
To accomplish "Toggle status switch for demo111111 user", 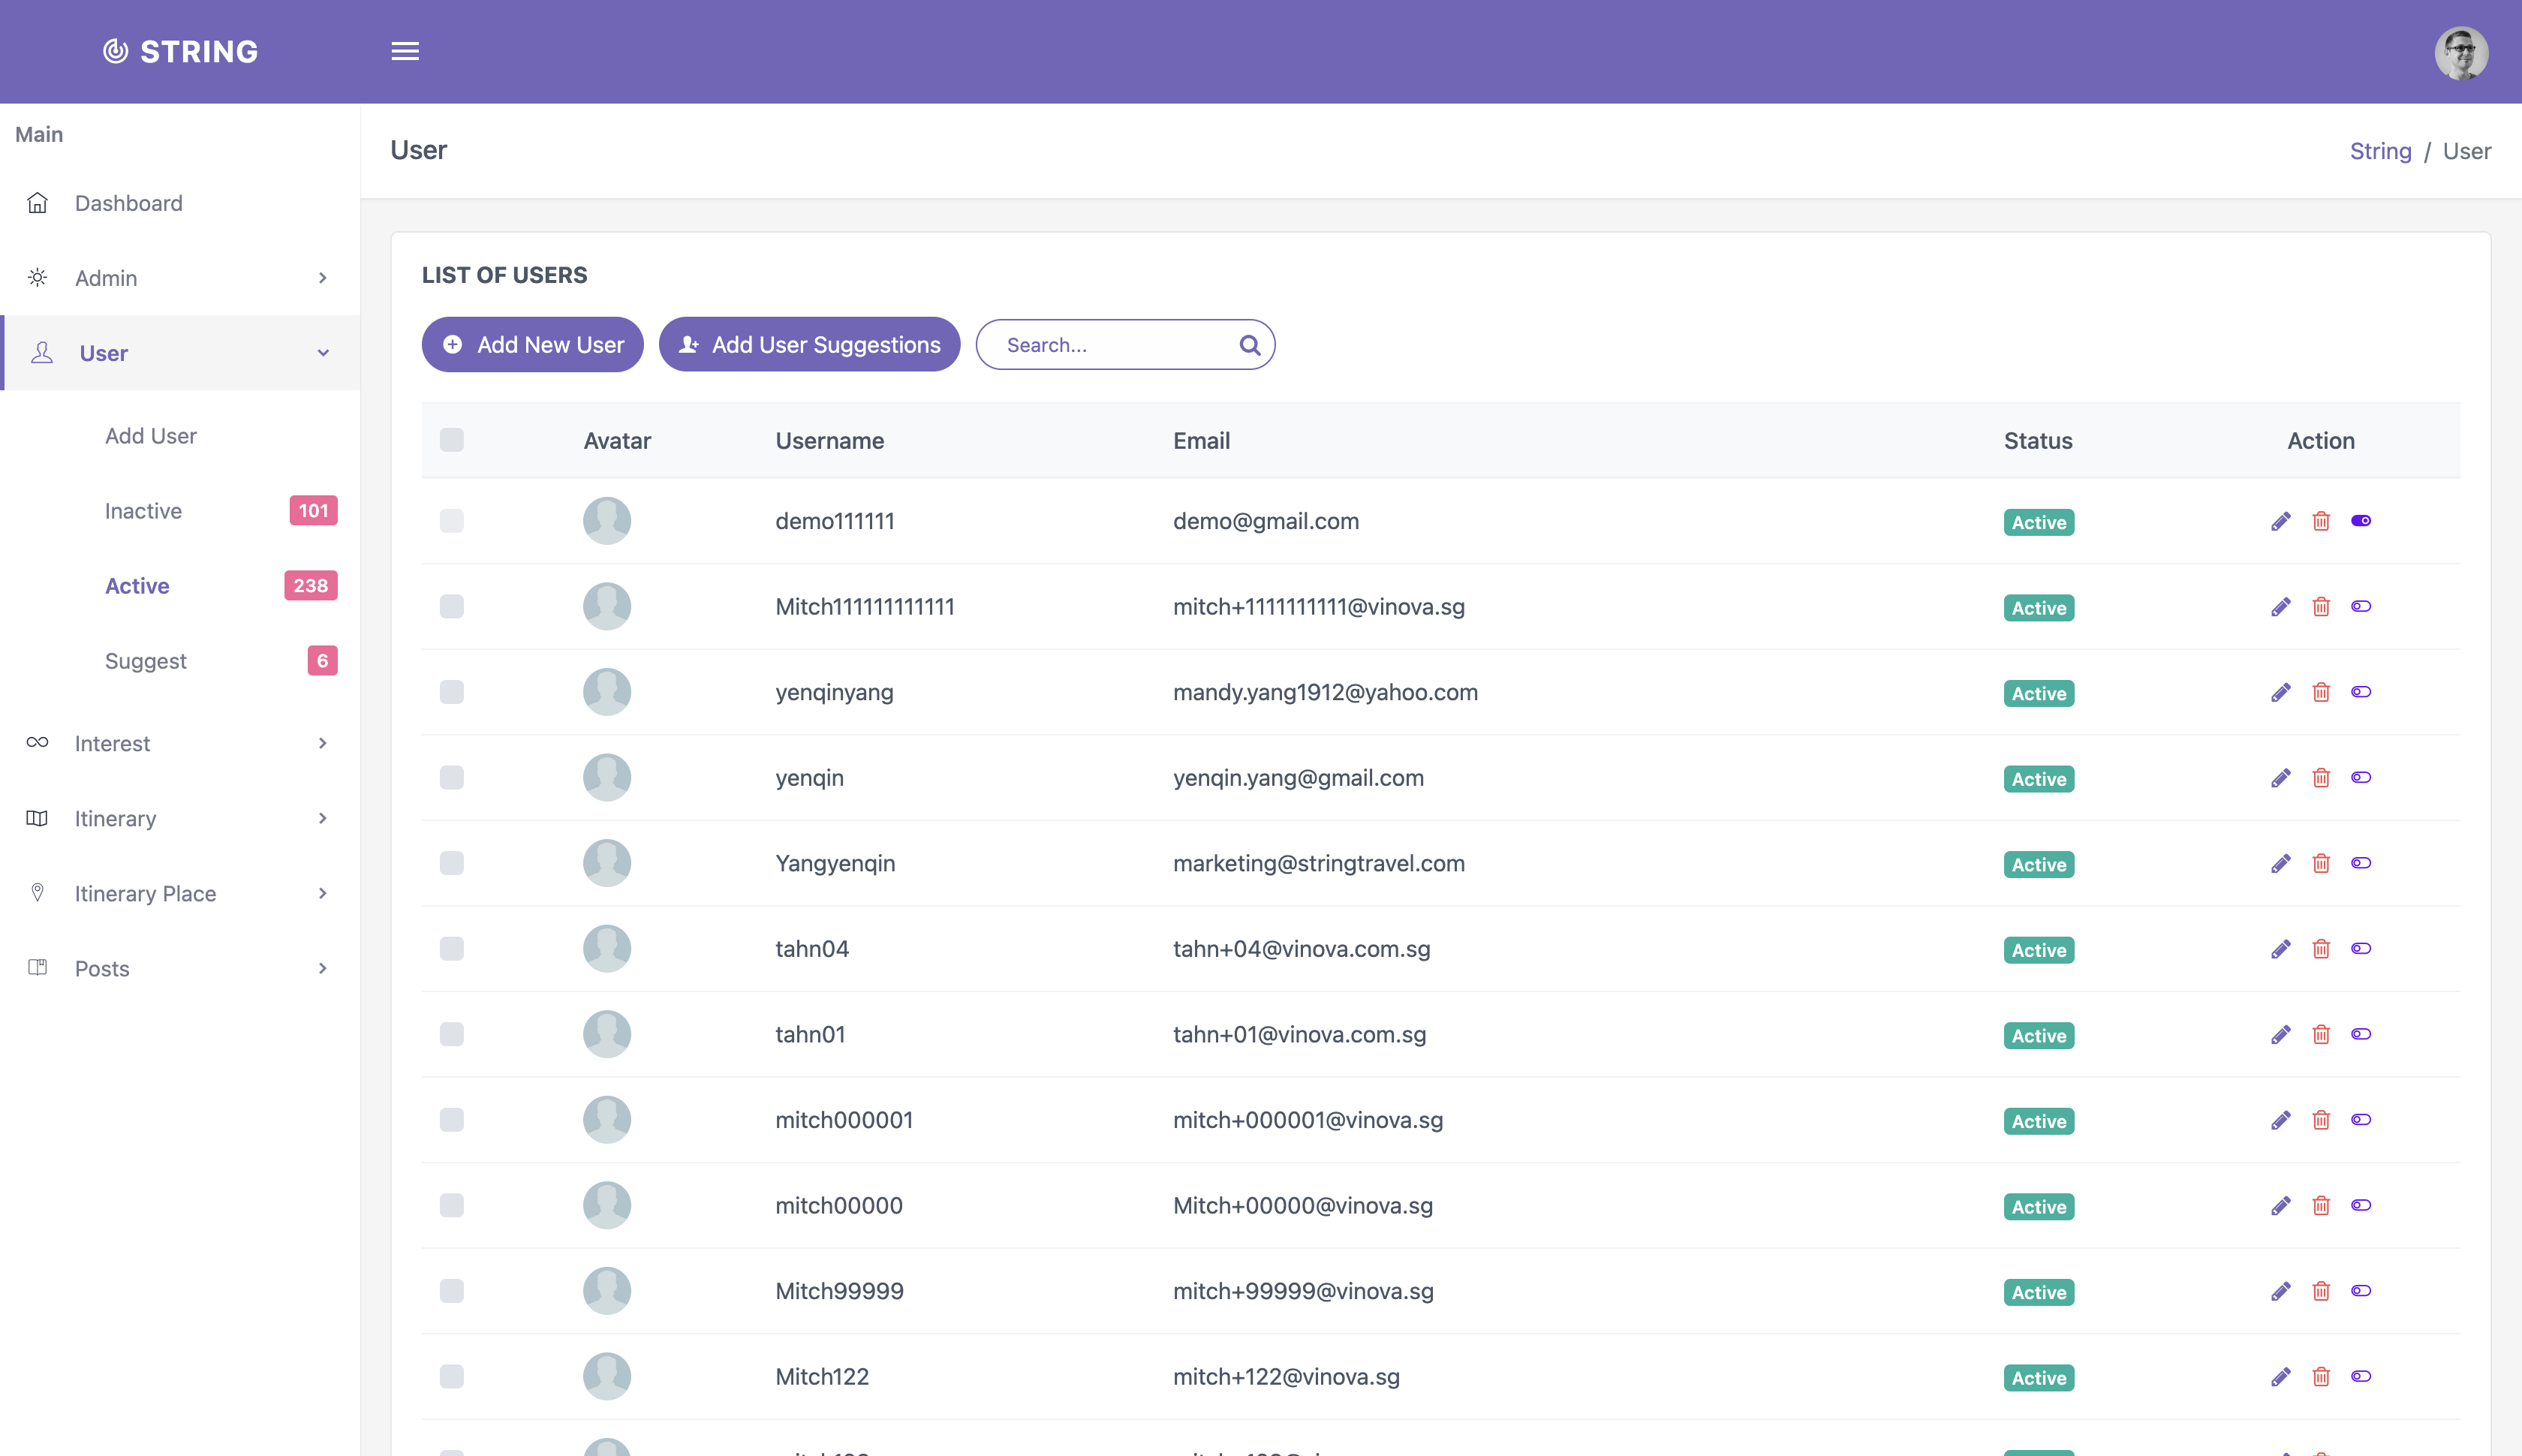I will click(x=2361, y=521).
